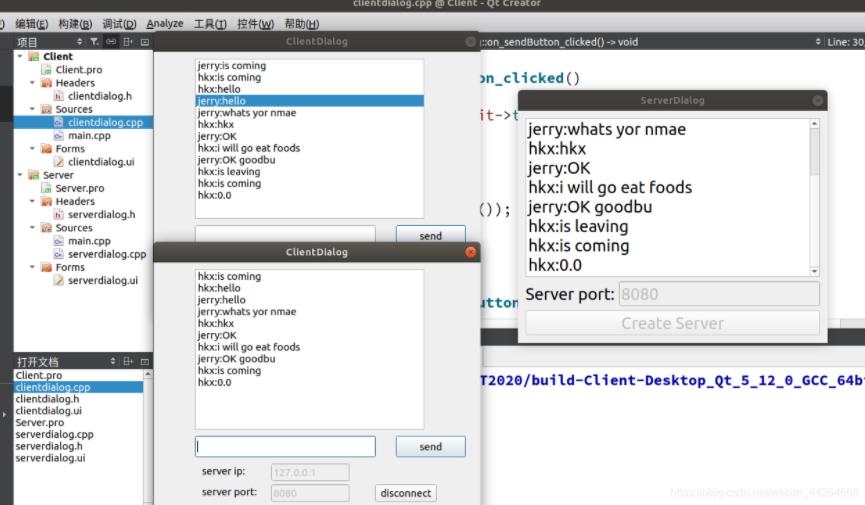Open the 构建(B) menu

(x=75, y=24)
